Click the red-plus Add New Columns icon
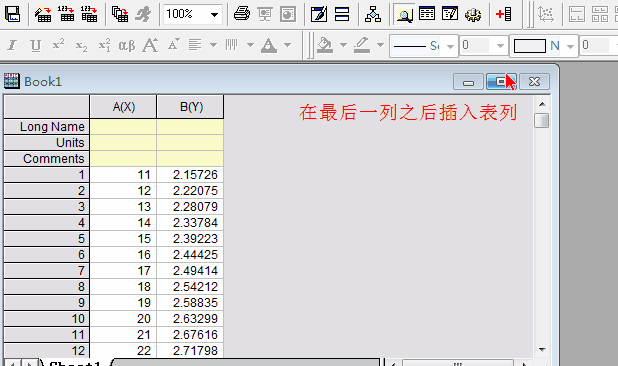618x366 pixels. click(504, 14)
